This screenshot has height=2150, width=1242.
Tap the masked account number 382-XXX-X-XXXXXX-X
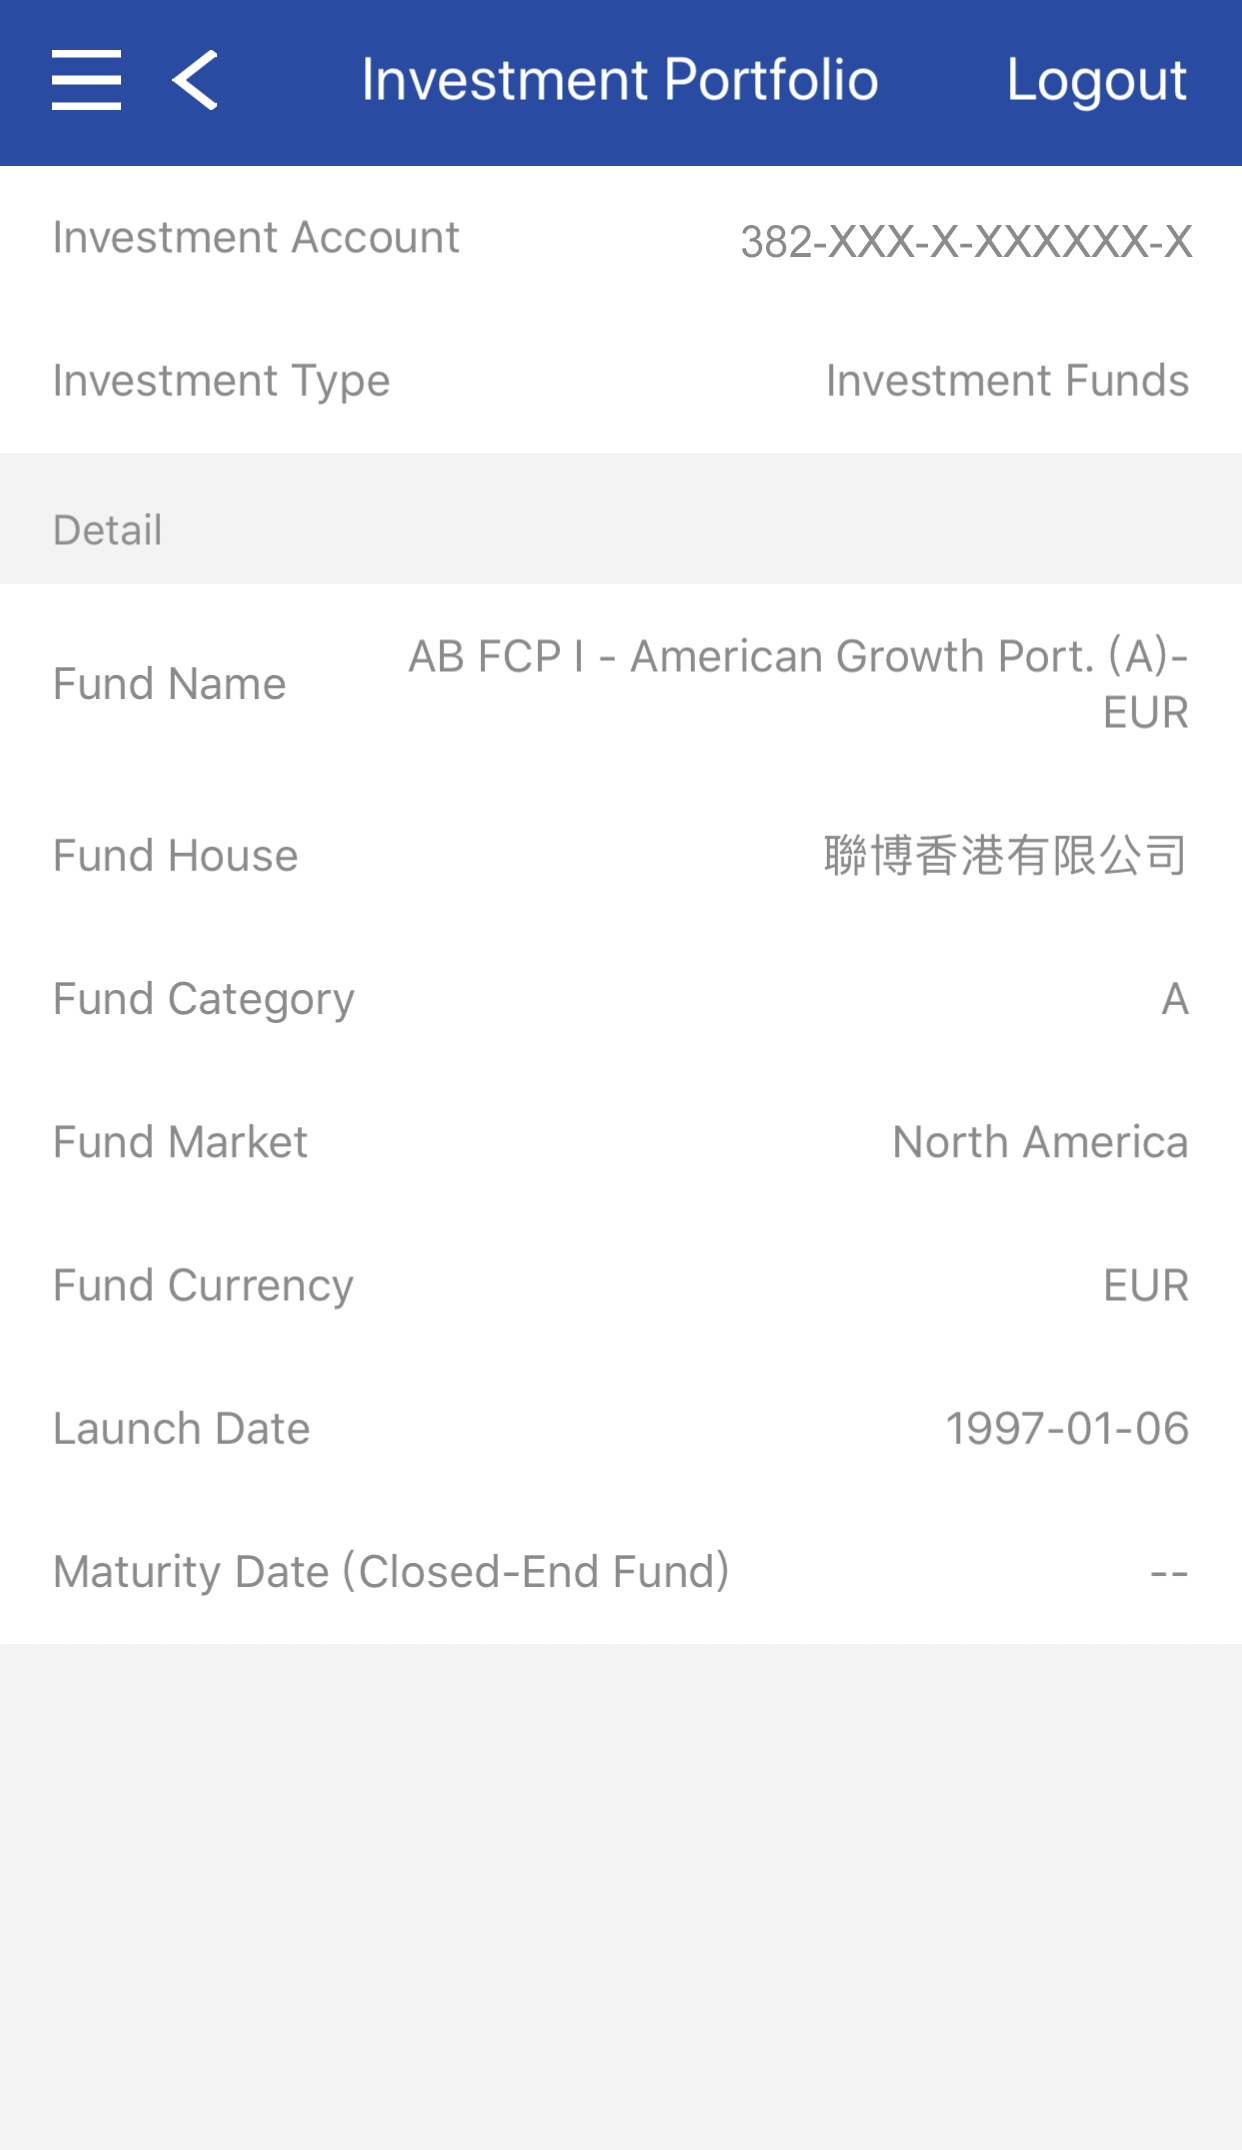966,241
